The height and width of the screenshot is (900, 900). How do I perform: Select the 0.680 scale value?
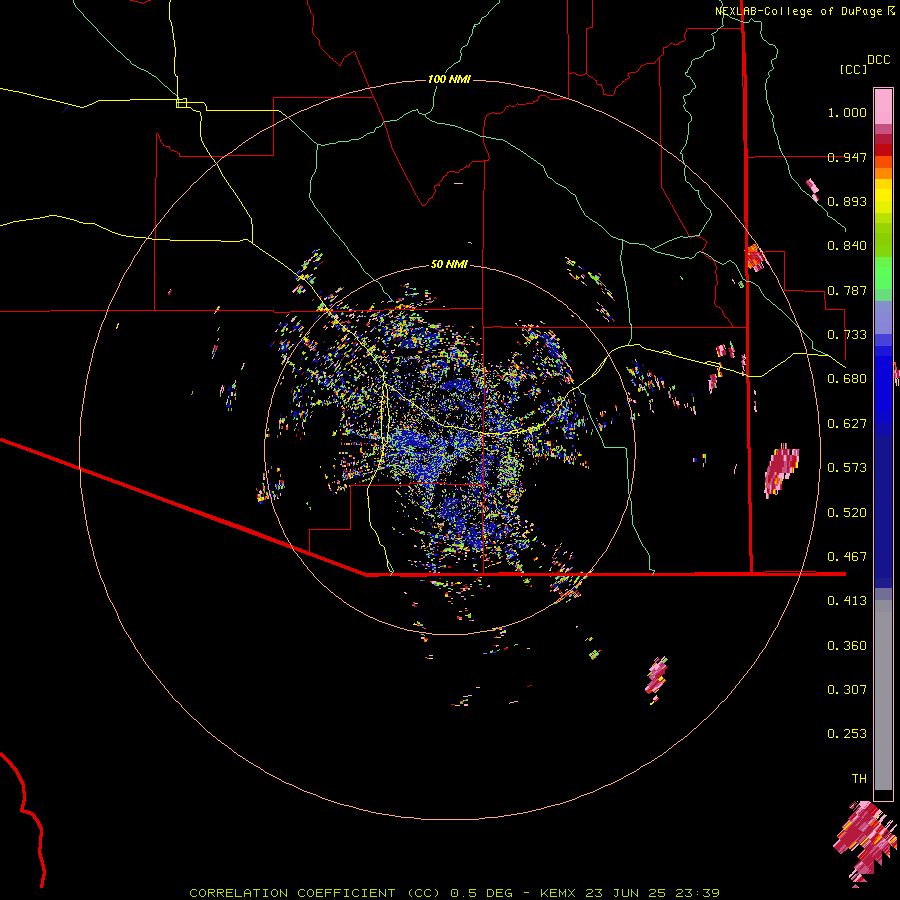pos(847,379)
